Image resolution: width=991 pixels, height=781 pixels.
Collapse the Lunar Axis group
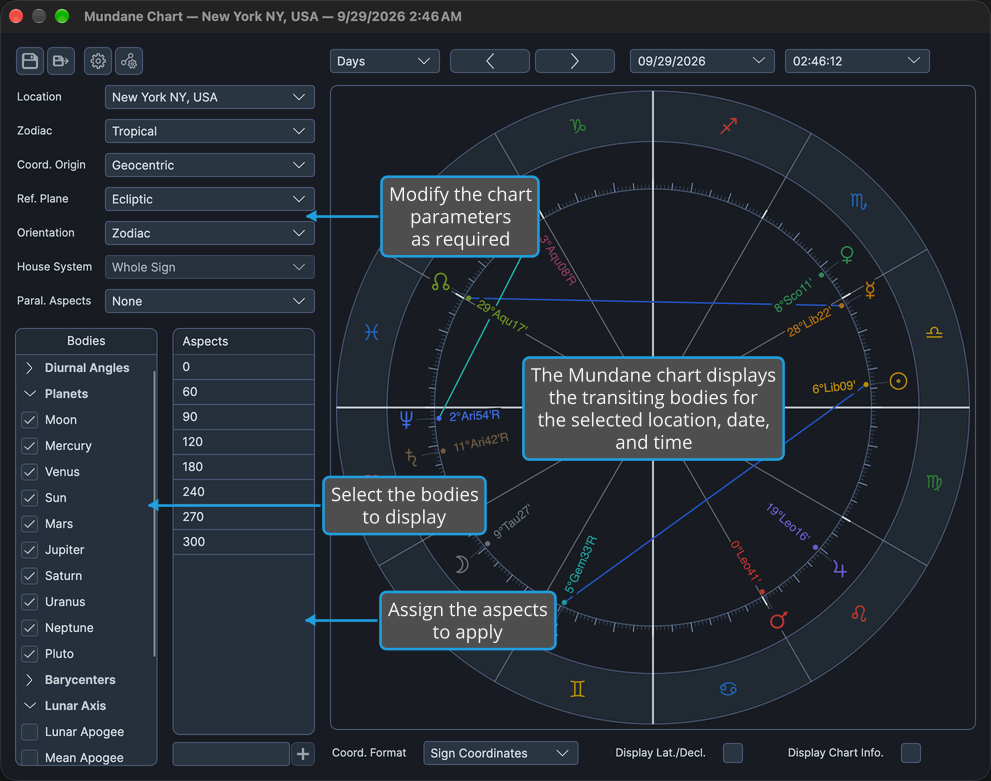[29, 706]
